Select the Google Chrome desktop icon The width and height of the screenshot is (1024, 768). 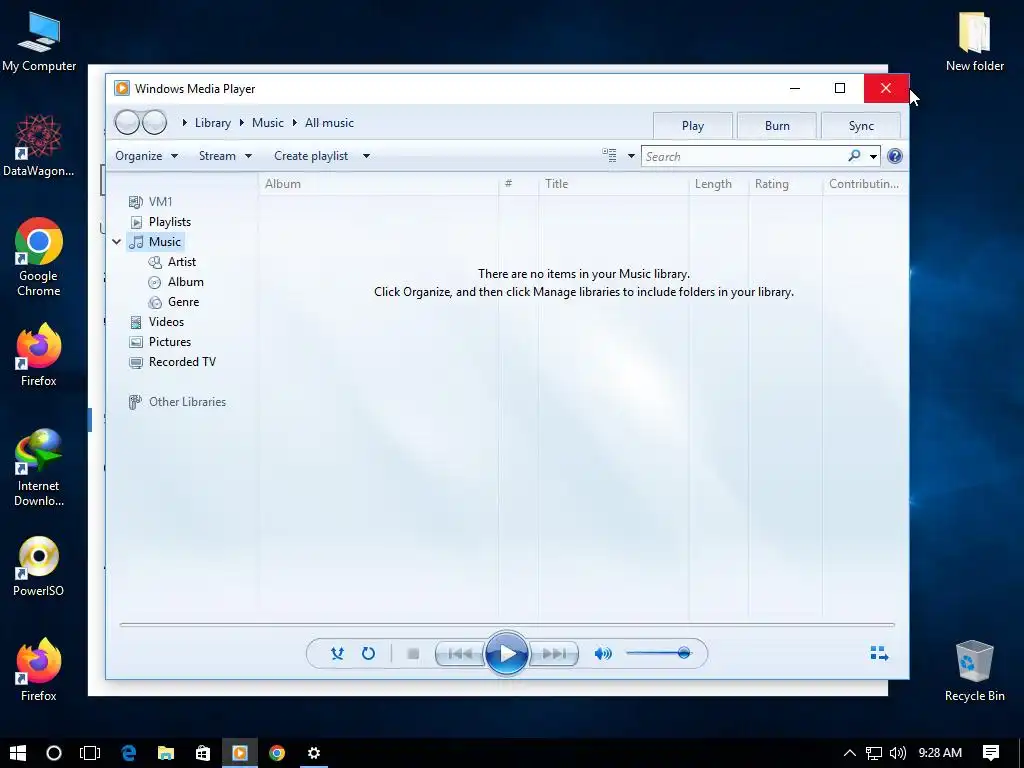pos(39,257)
